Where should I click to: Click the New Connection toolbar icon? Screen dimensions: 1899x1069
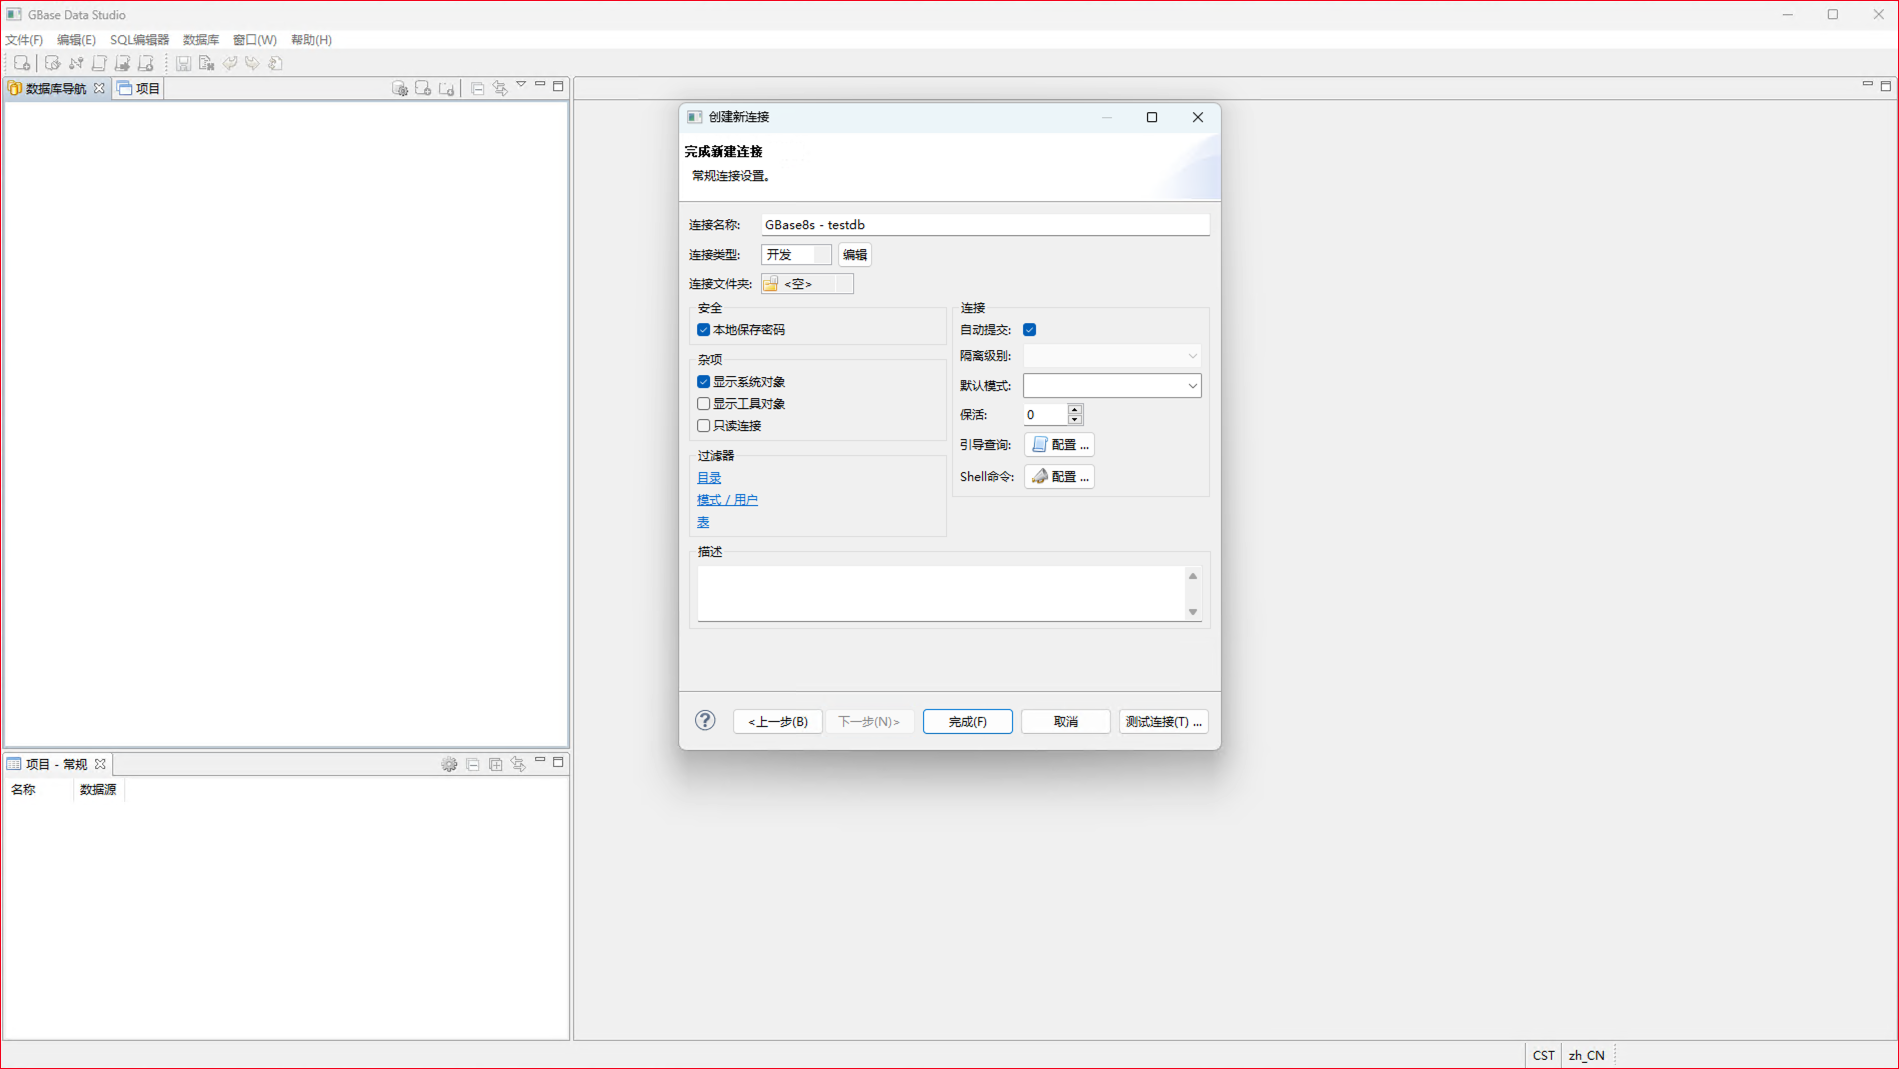22,63
